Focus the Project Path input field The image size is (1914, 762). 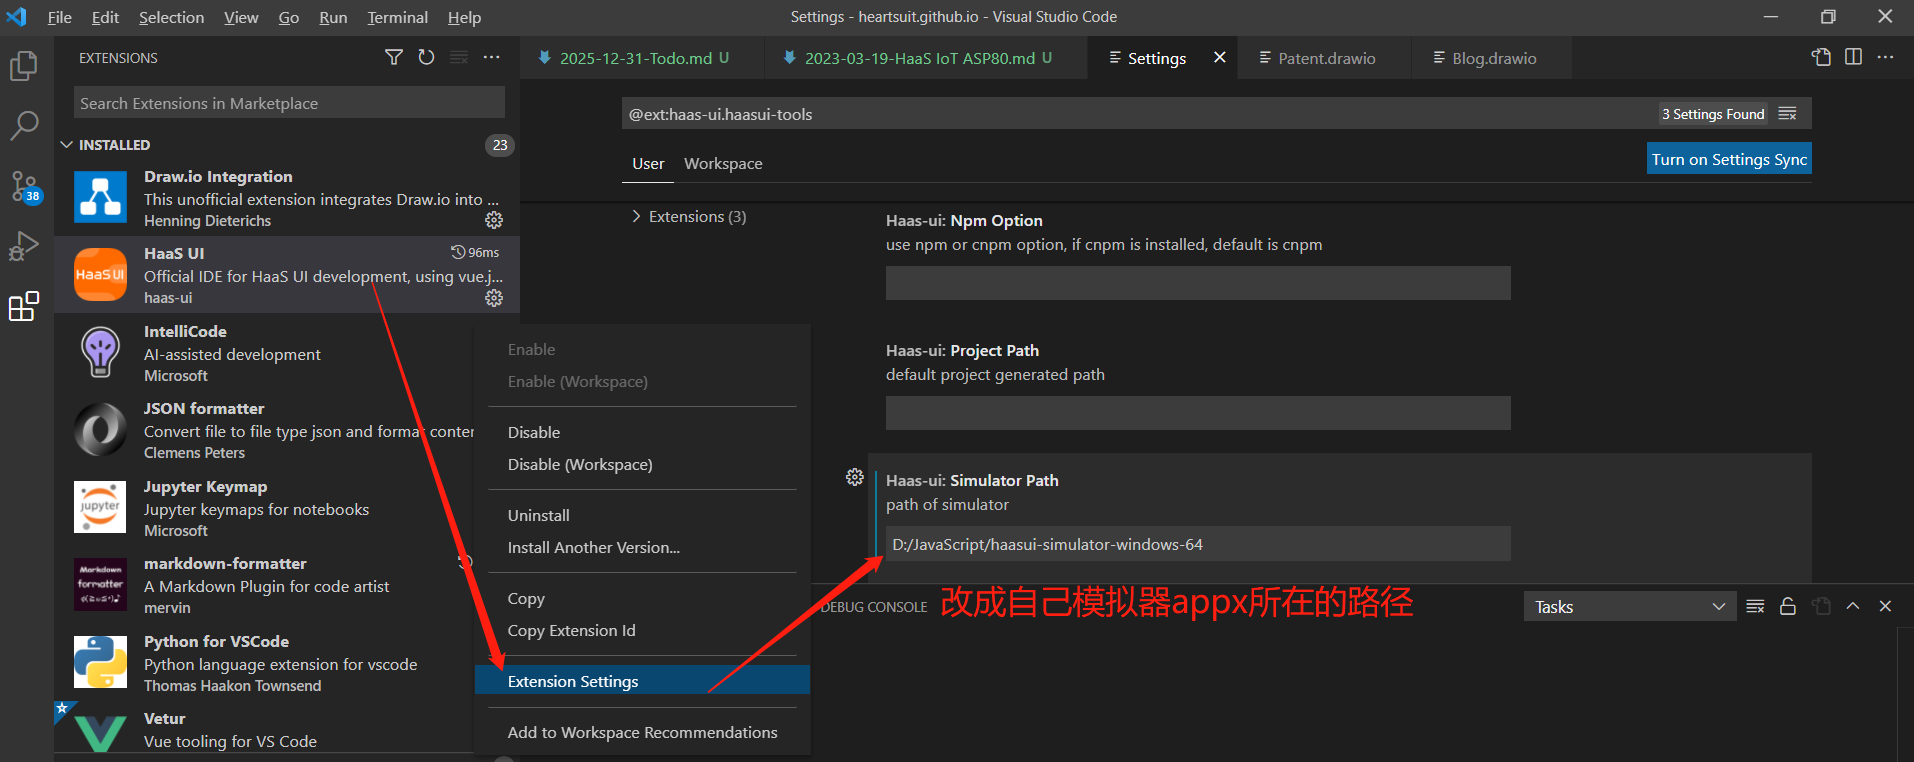1198,413
